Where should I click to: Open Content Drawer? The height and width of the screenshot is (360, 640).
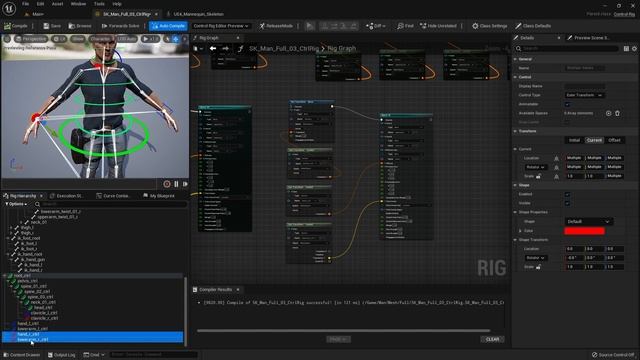coord(22,355)
